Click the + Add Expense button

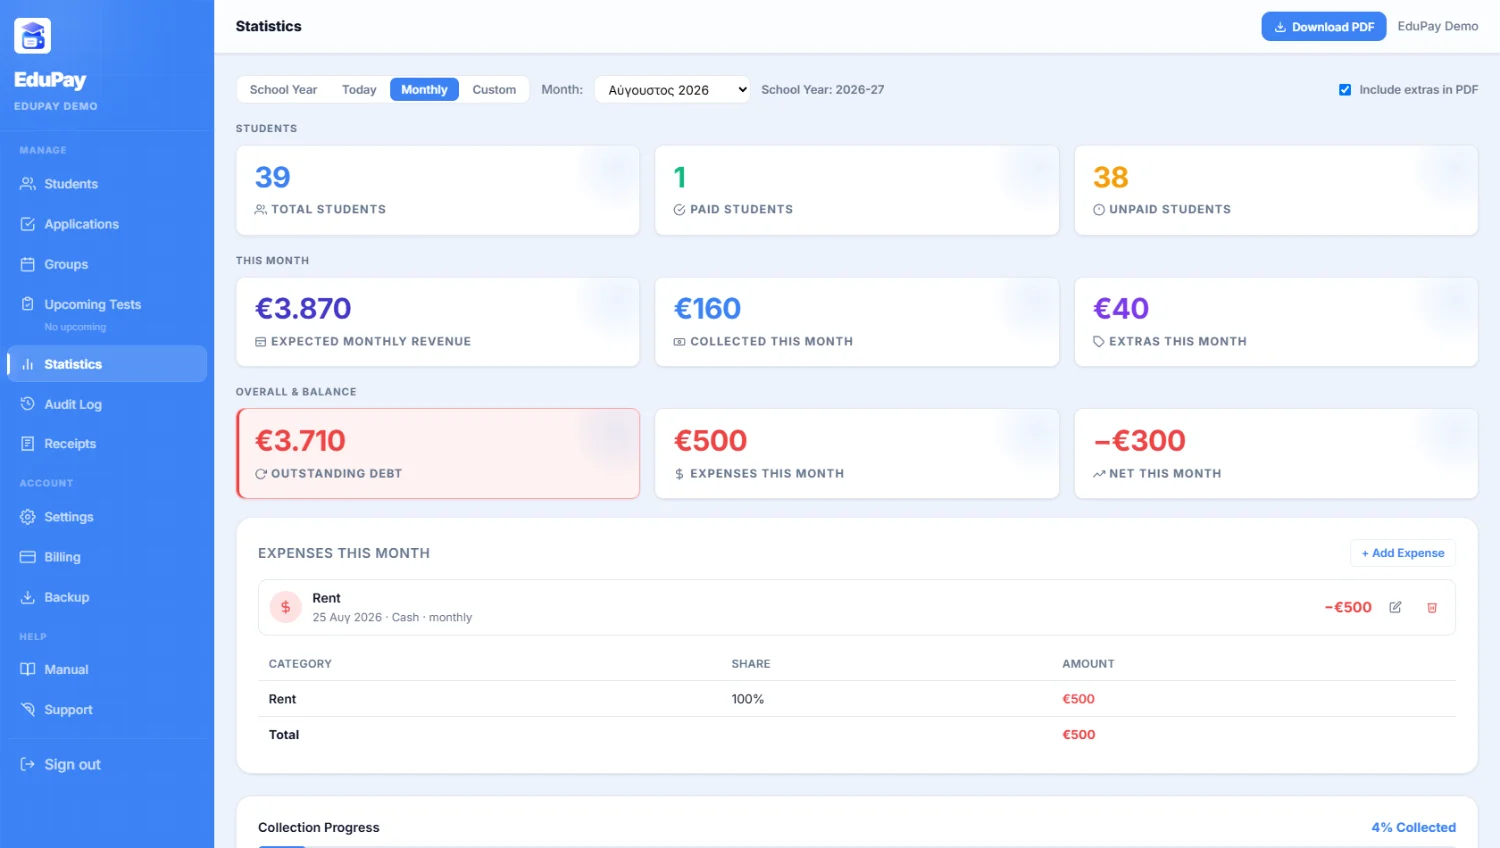coord(1403,553)
